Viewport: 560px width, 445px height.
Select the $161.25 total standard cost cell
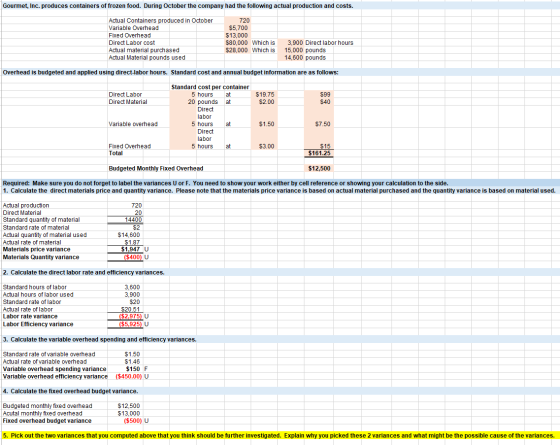pos(319,154)
